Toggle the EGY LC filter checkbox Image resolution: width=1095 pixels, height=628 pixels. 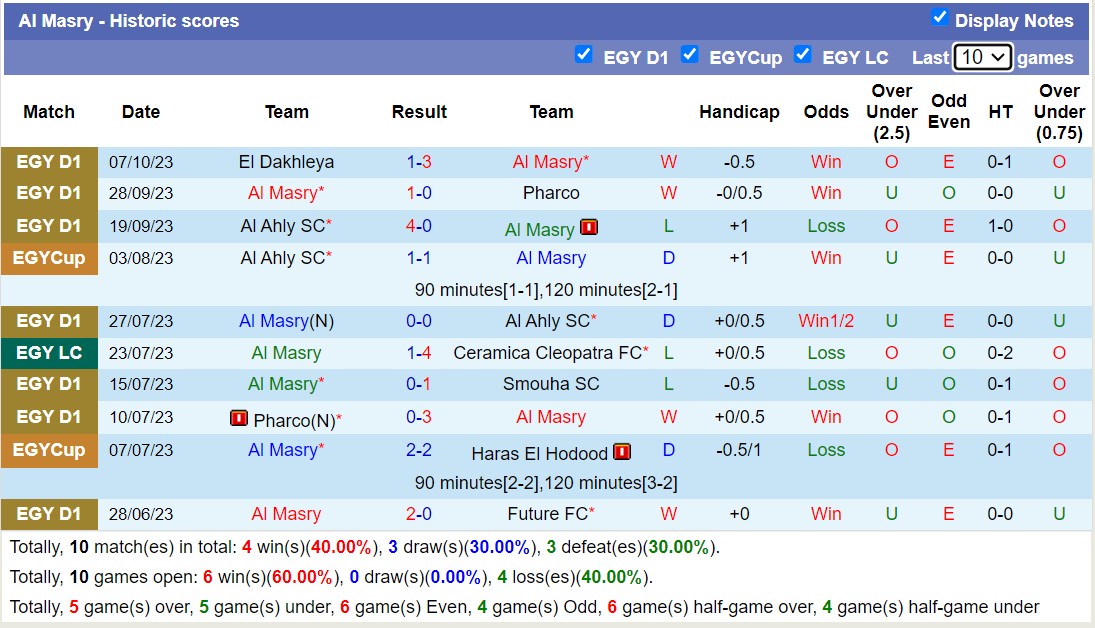click(802, 55)
